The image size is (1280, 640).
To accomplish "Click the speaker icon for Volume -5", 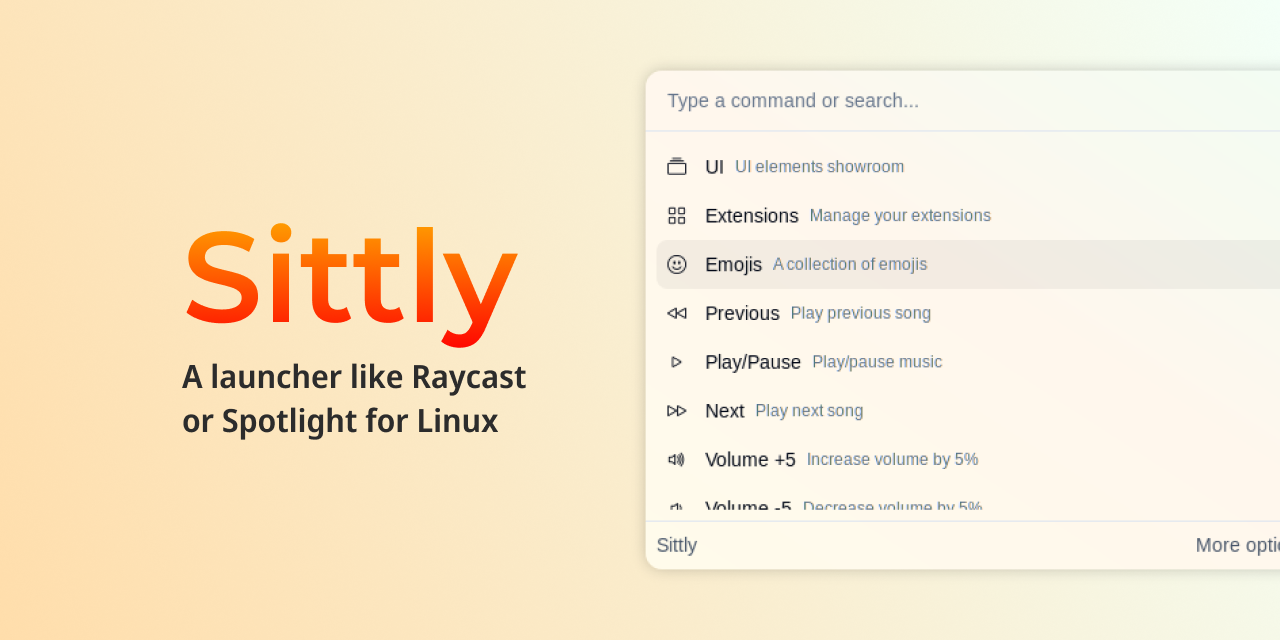I will (677, 508).
